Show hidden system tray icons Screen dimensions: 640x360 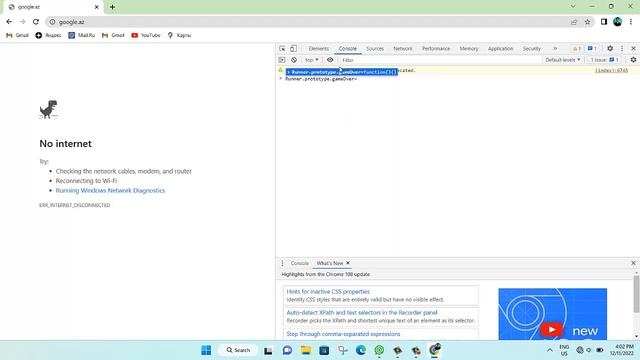pyautogui.click(x=549, y=350)
